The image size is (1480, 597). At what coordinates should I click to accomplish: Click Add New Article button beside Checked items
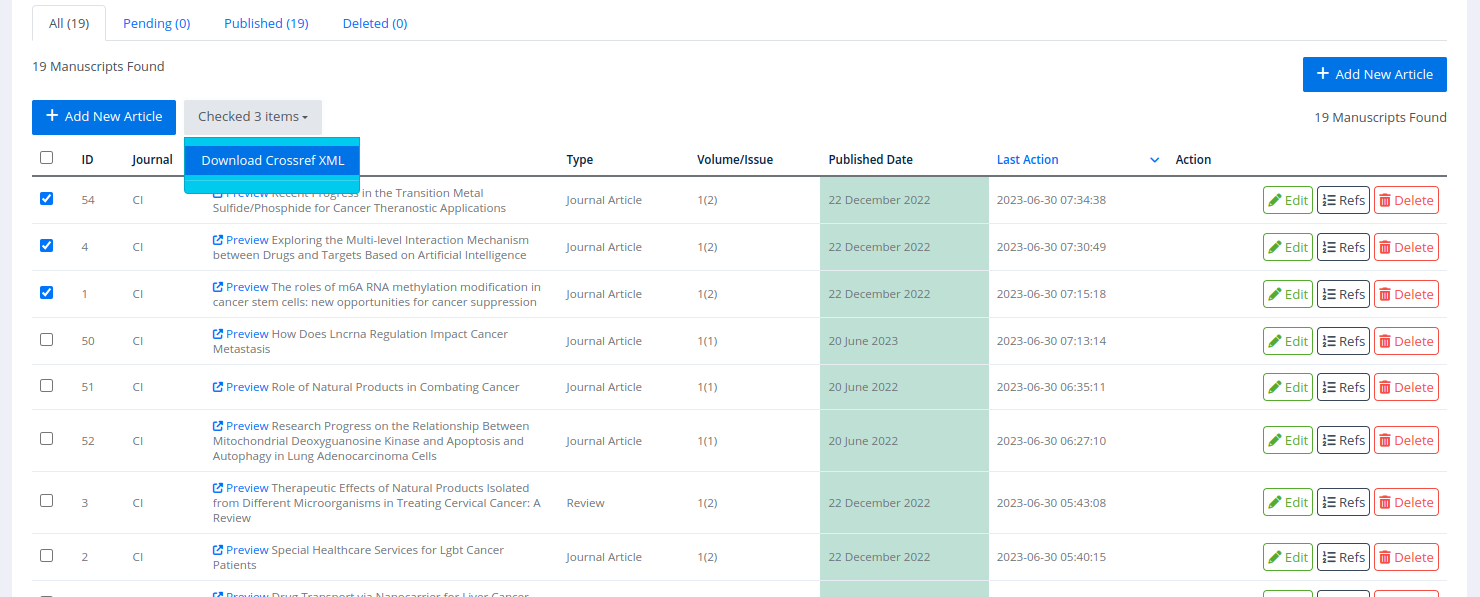point(104,117)
